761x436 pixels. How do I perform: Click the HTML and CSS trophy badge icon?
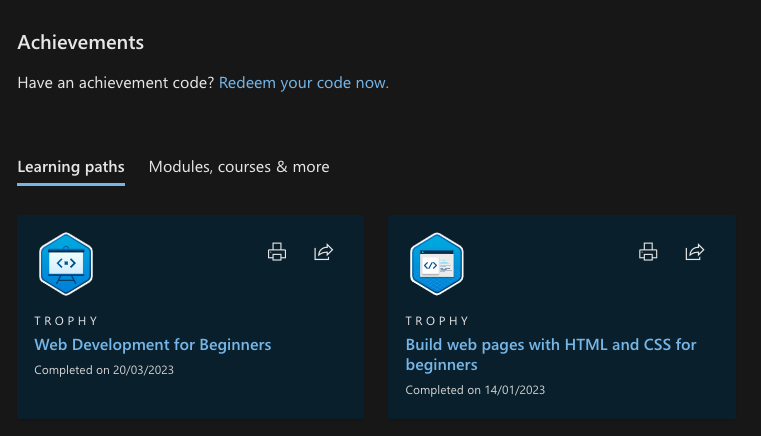click(x=437, y=264)
